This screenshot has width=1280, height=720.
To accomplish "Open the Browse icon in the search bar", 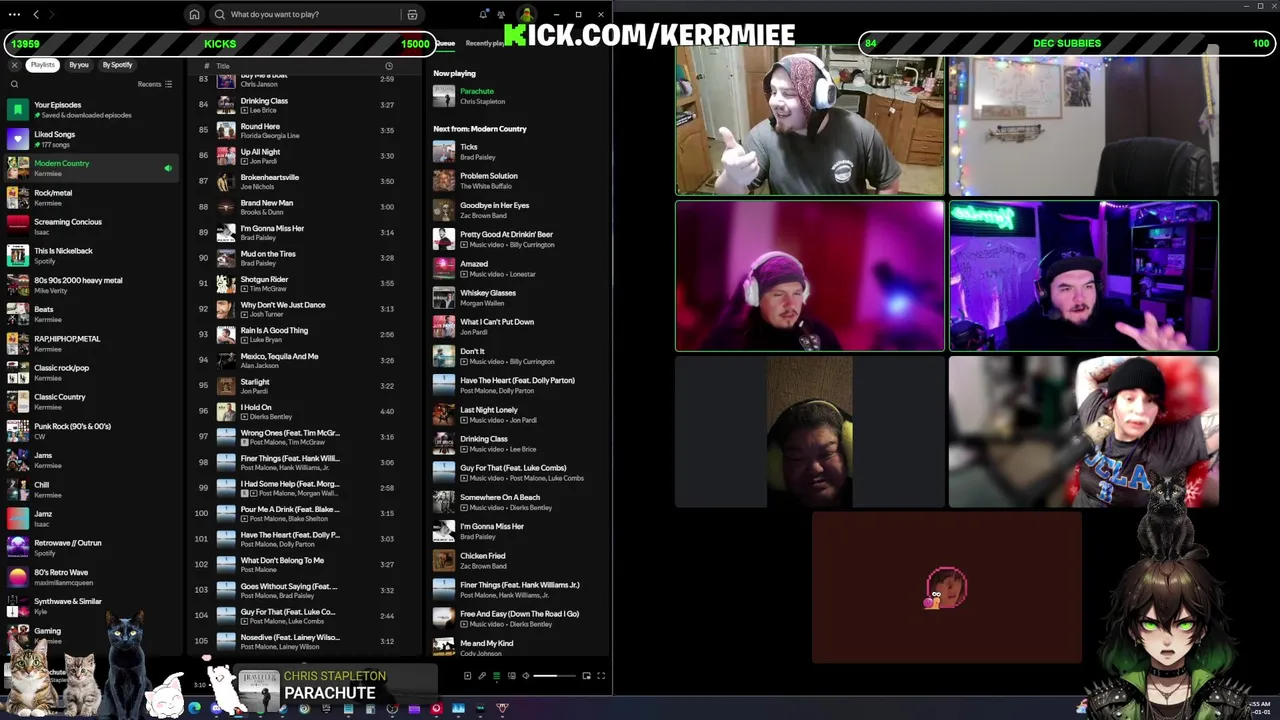I will (x=412, y=14).
